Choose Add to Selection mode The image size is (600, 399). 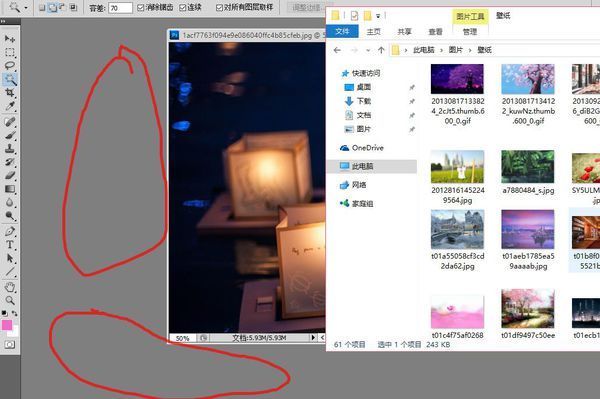pos(52,7)
